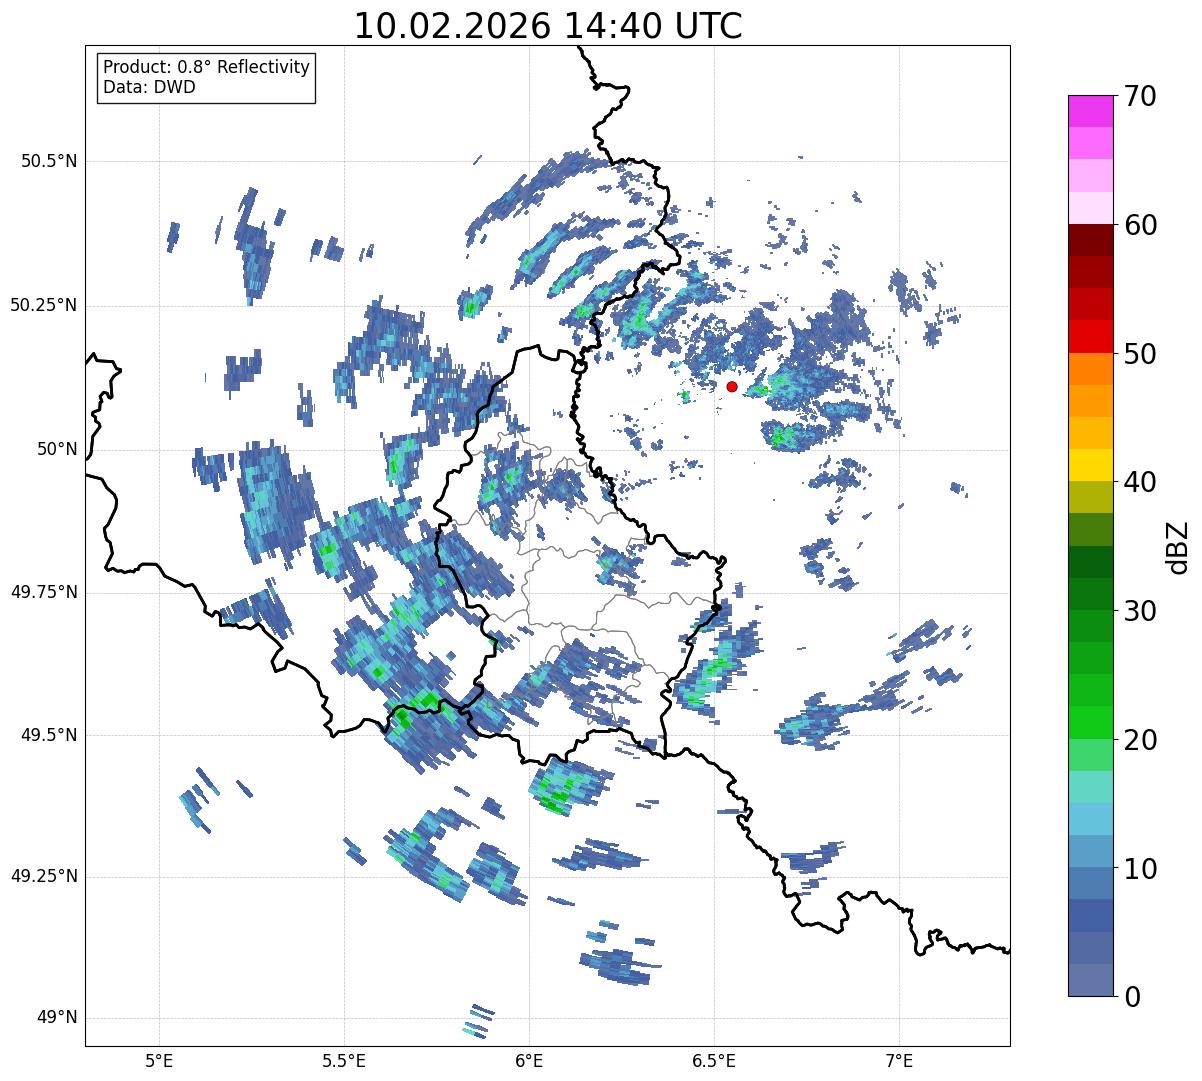
Task: Click the bright red 50 dBZ color band
Action: coord(1089,336)
